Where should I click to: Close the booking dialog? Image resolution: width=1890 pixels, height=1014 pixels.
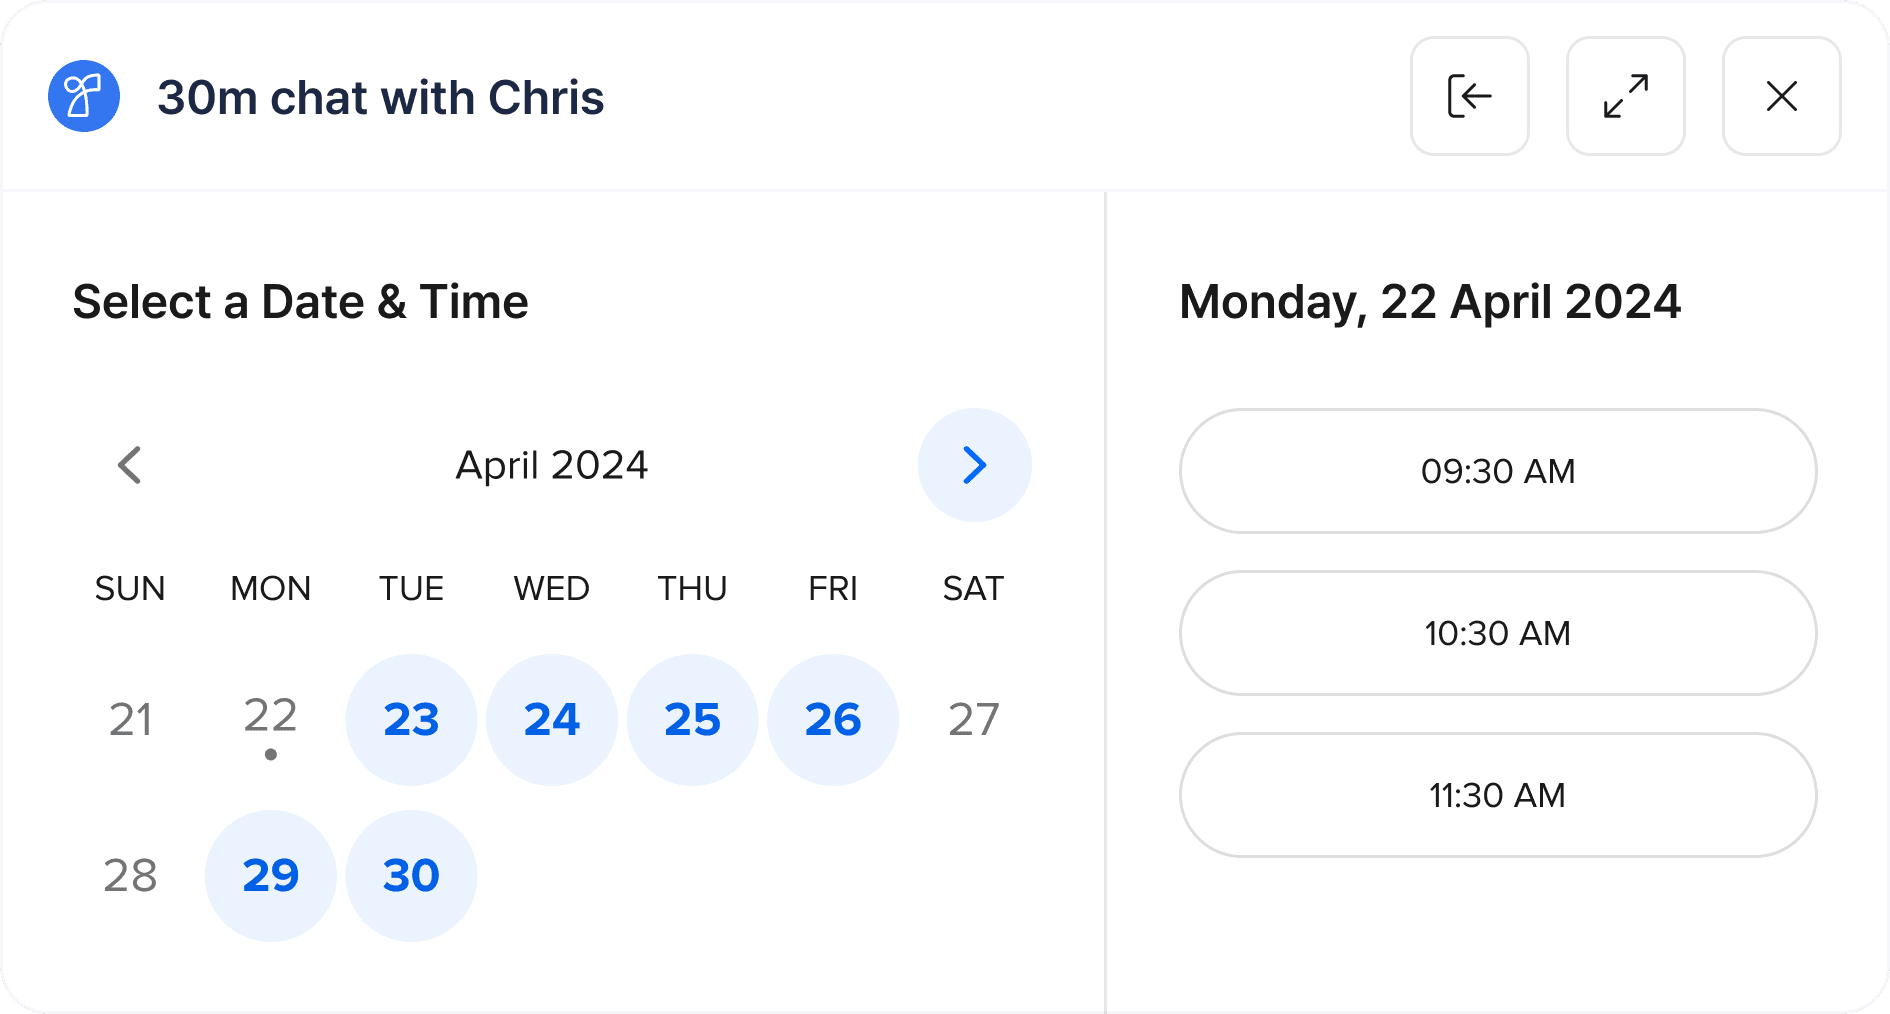tap(1781, 96)
